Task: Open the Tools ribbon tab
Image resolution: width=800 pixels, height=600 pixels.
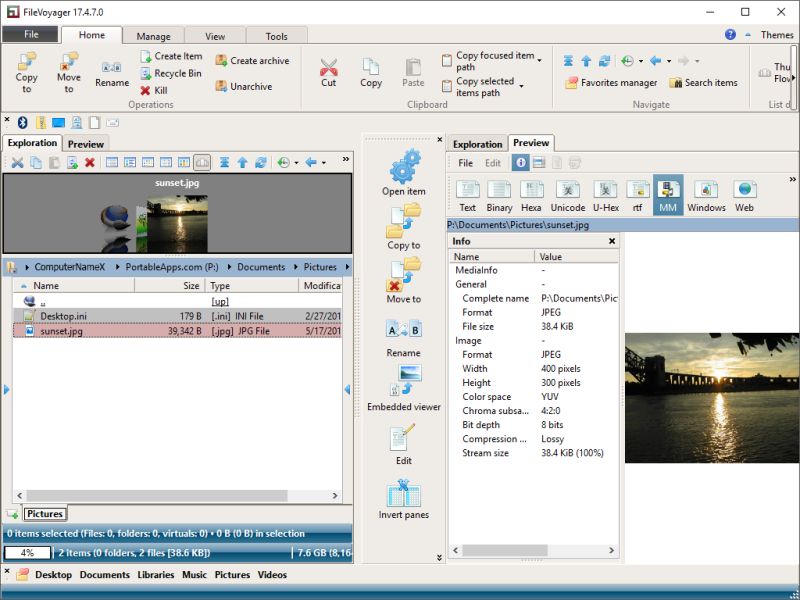Action: tap(277, 35)
